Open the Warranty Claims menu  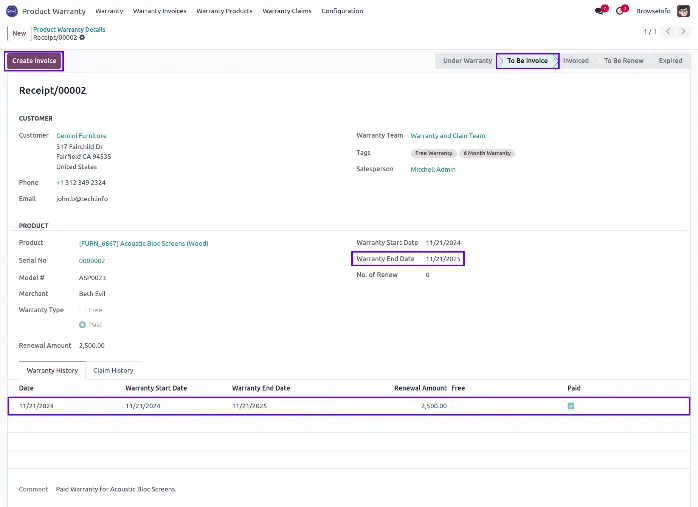click(287, 10)
